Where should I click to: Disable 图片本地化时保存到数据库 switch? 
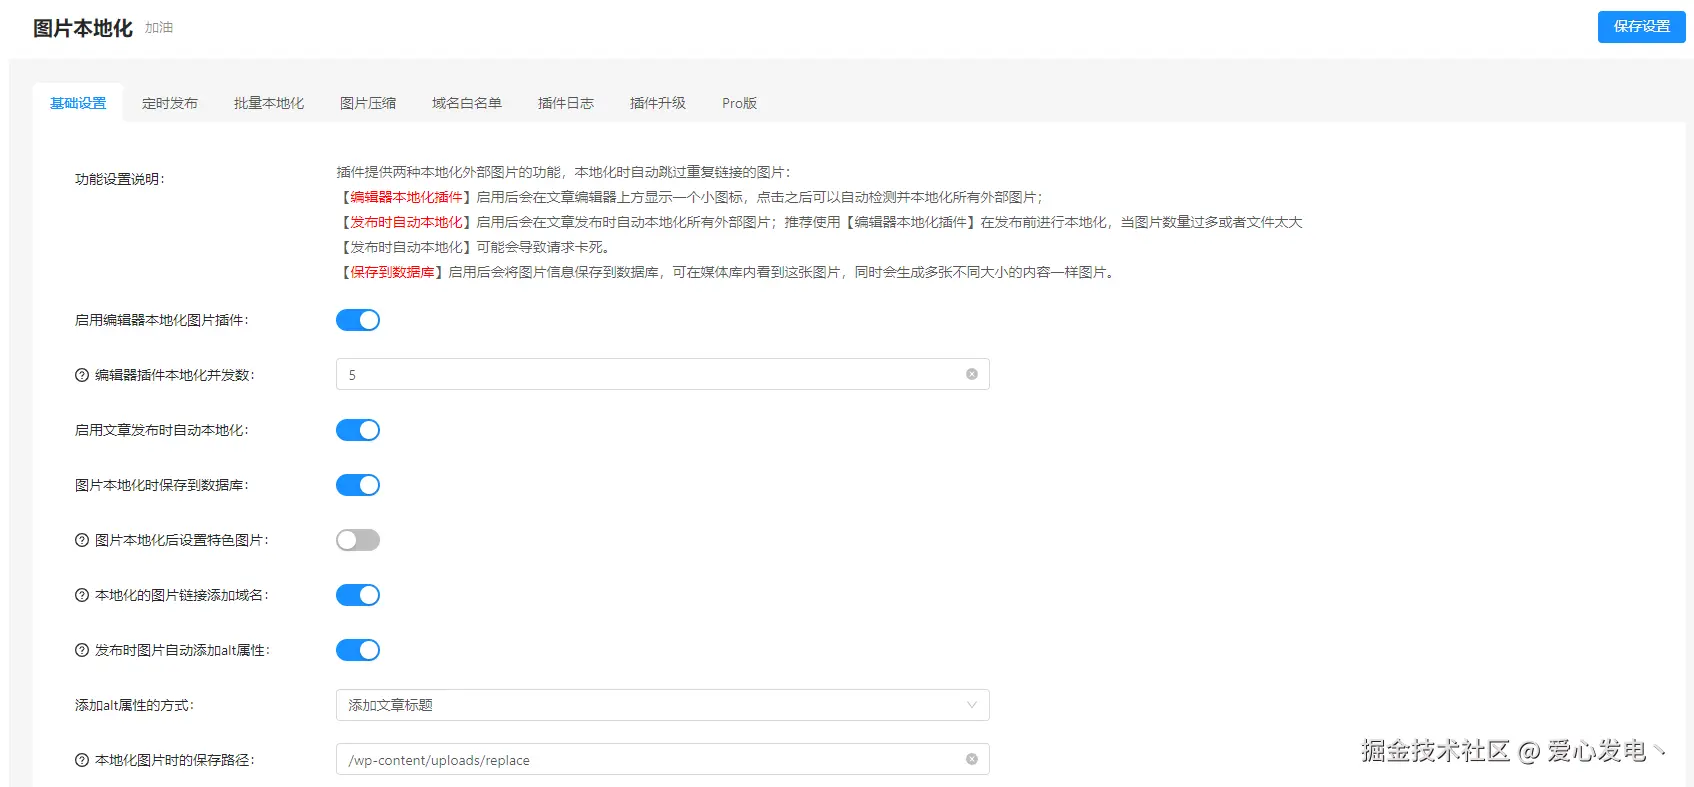click(358, 485)
